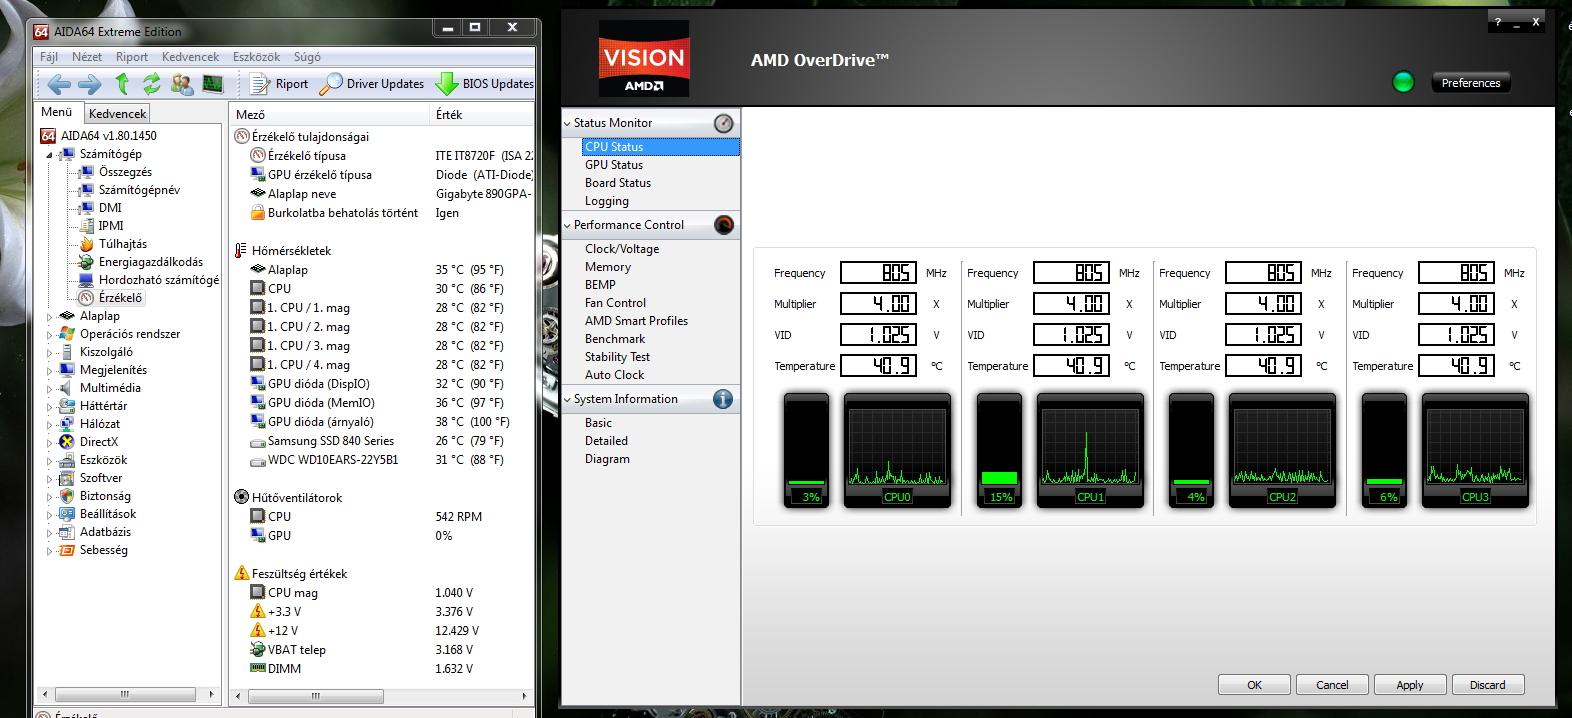Open Stability Test page
The image size is (1572, 718).
[x=617, y=357]
